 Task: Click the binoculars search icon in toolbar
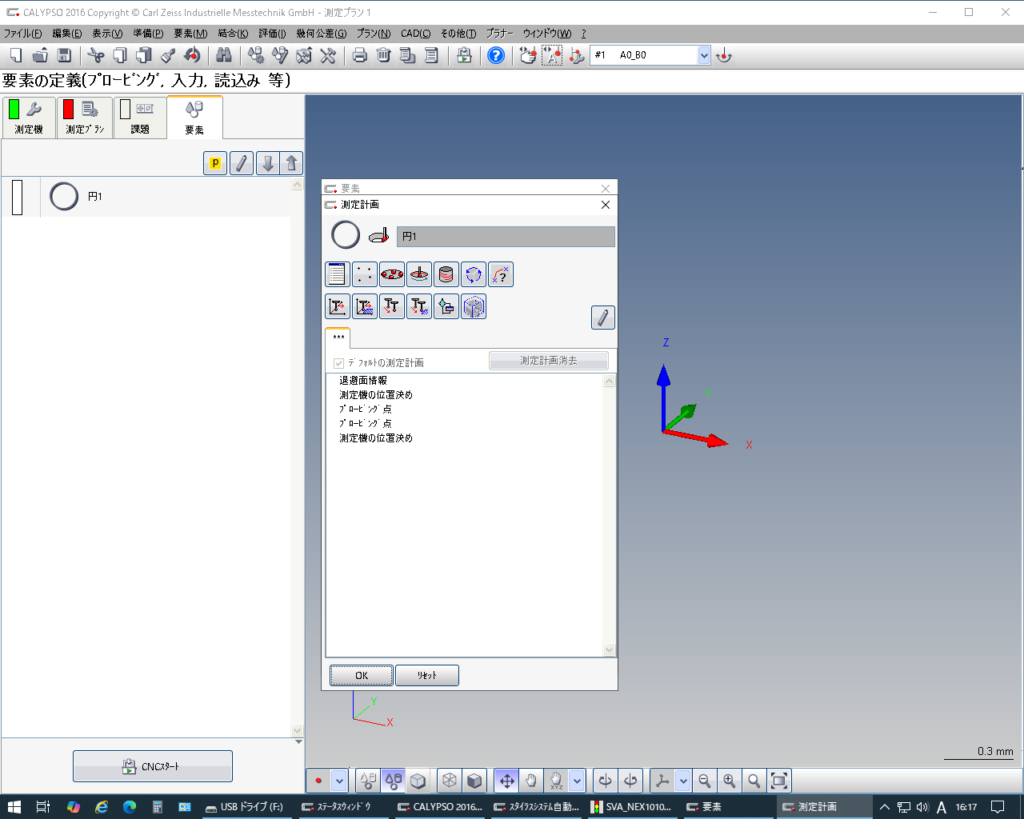[224, 55]
